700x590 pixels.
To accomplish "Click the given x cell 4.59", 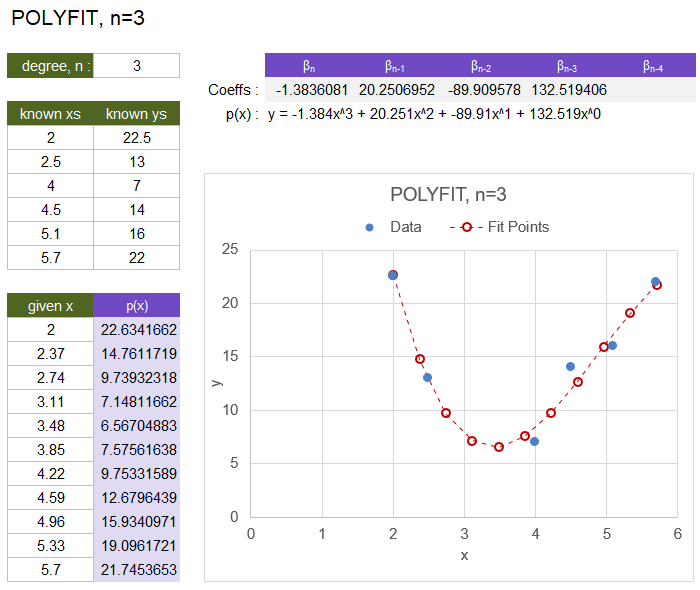I will (x=50, y=498).
